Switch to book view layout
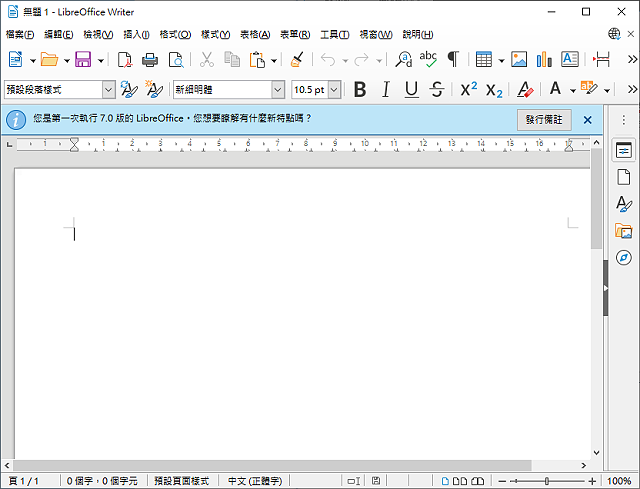Viewport: 640px width, 489px height. click(478, 481)
